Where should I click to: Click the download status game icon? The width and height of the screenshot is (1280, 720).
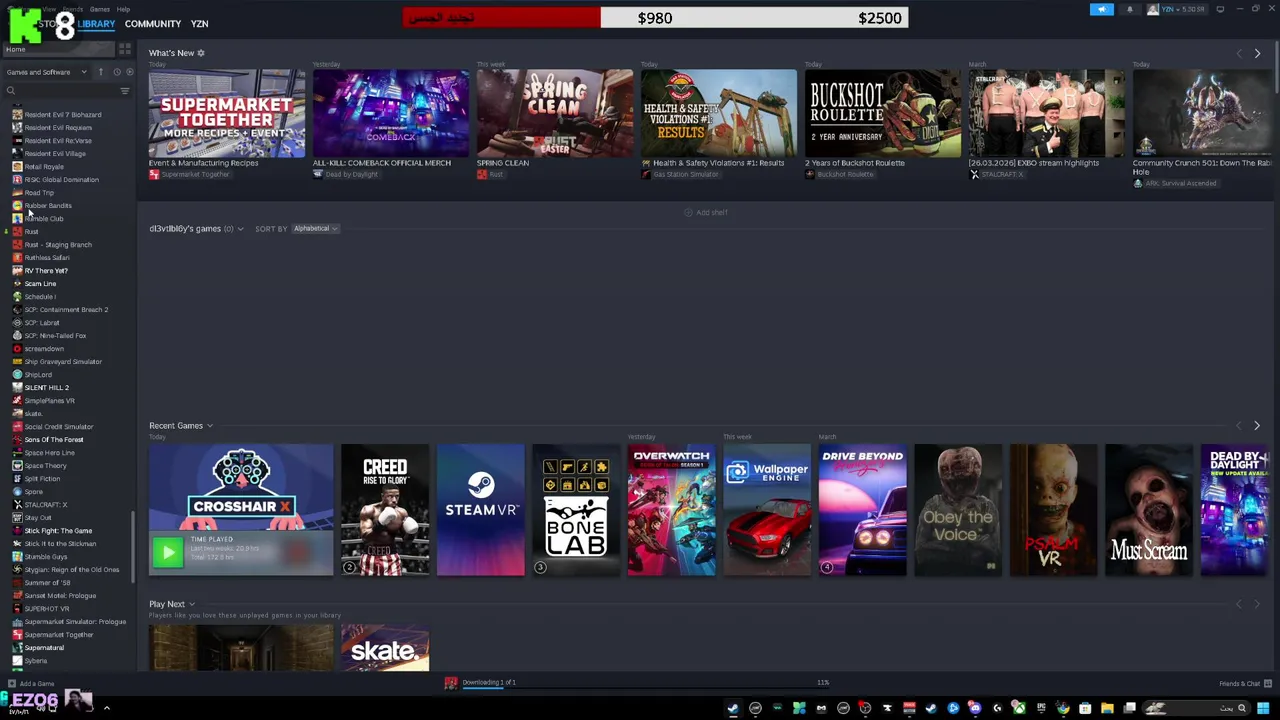(x=451, y=683)
